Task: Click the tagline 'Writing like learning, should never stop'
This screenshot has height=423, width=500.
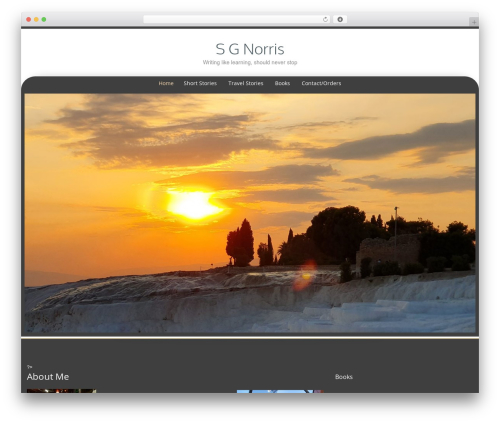Action: tap(250, 62)
